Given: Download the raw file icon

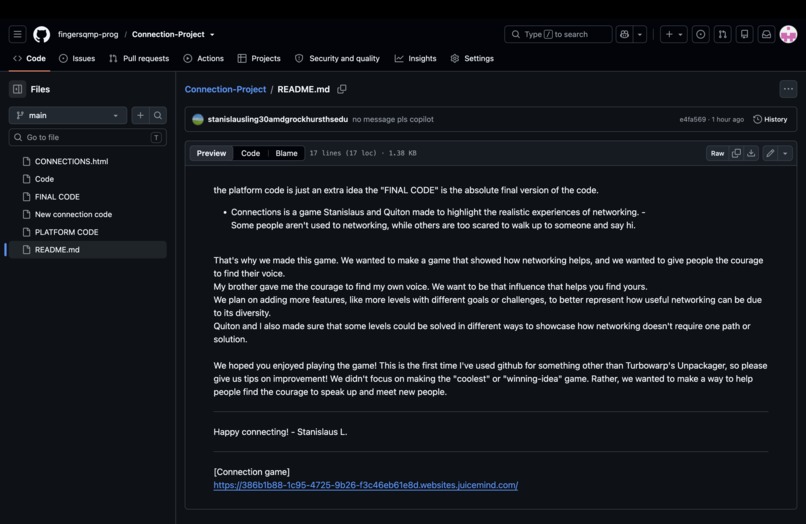Looking at the screenshot, I should [751, 153].
